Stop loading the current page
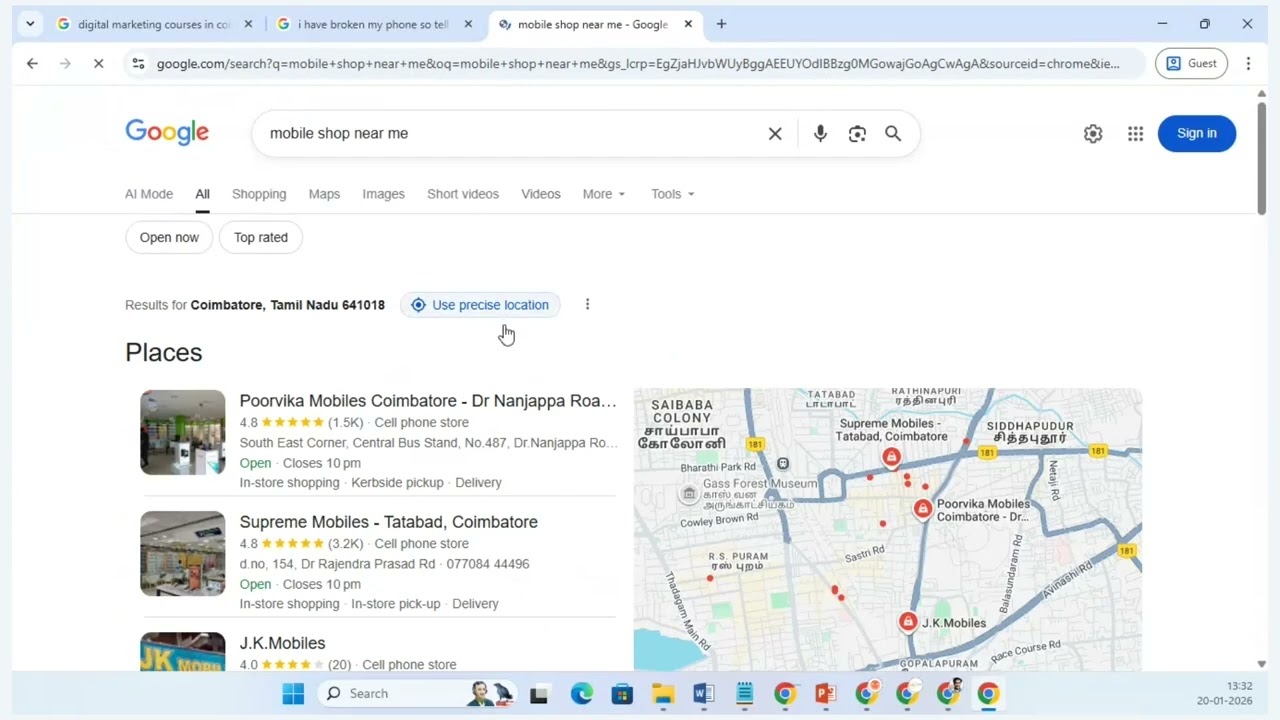Screen dimensions: 1280x720 [98, 63]
